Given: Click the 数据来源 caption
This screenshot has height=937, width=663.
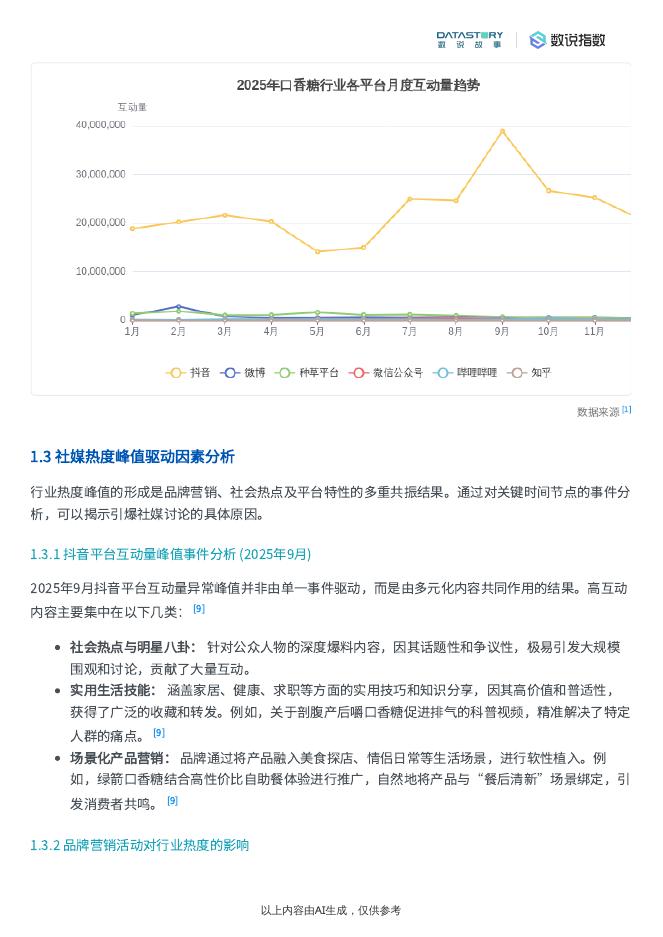Looking at the screenshot, I should (x=598, y=412).
